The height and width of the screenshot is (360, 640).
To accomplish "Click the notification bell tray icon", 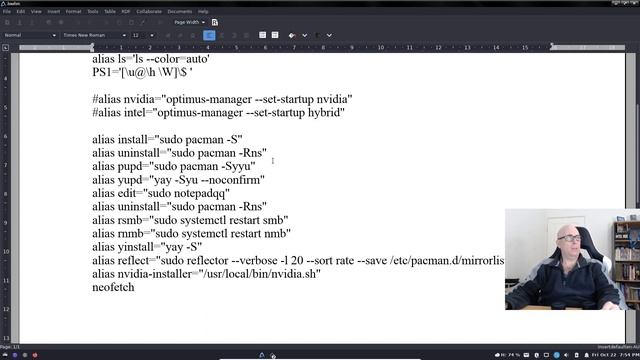I will click(586, 355).
